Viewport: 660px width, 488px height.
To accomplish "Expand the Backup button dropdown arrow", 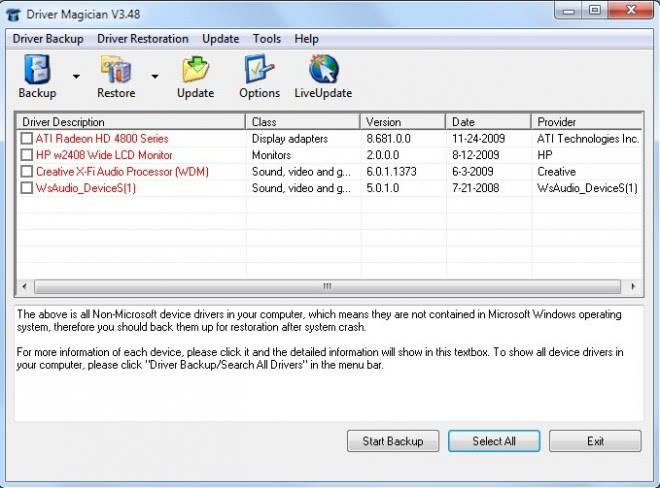I will pyautogui.click(x=75, y=76).
